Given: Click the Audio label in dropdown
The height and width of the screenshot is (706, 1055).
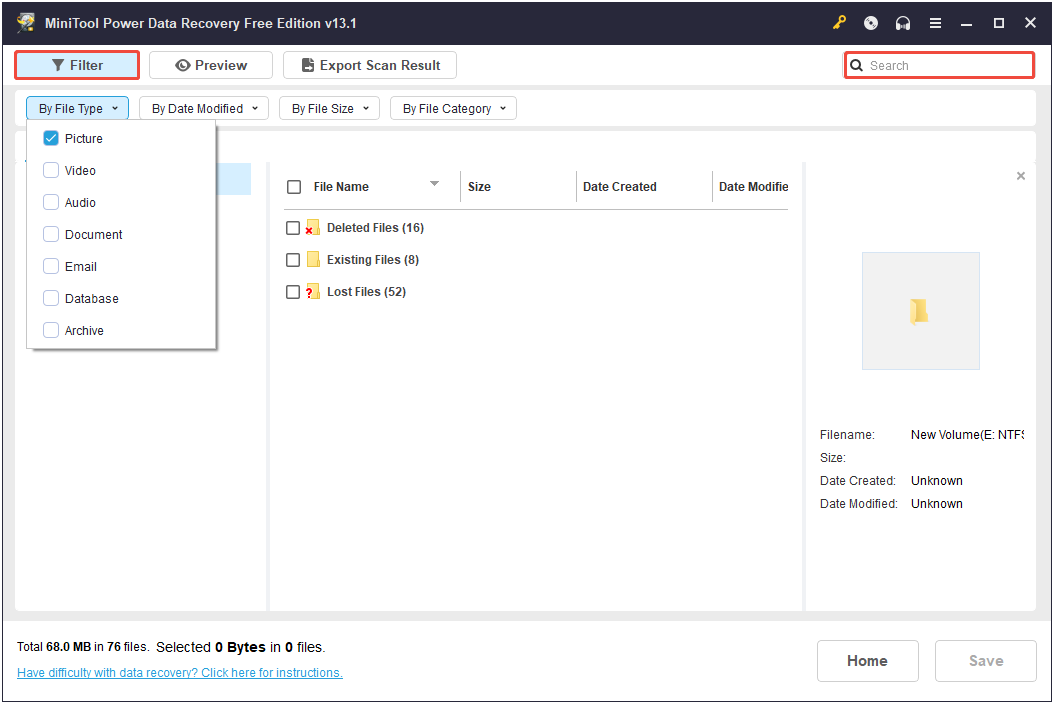Looking at the screenshot, I should 80,203.
